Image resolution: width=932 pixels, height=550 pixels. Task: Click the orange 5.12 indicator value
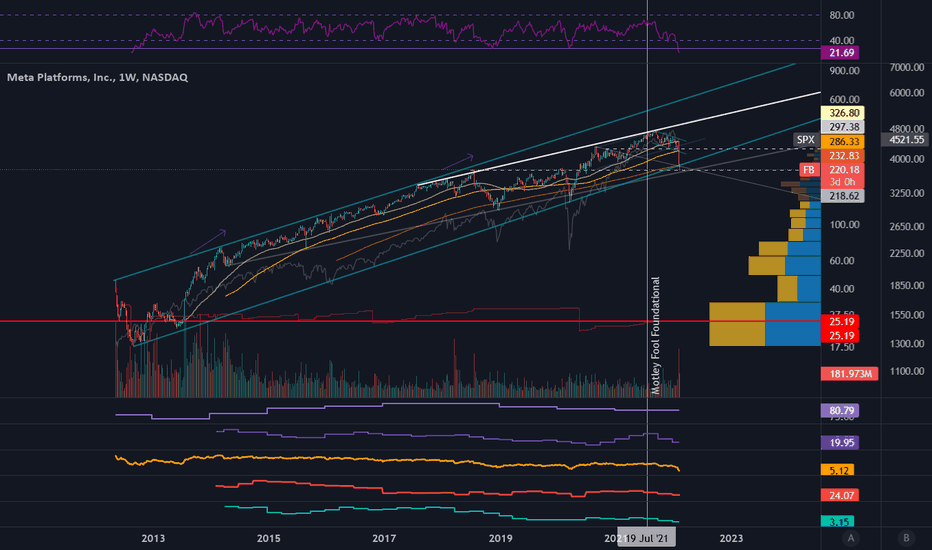tap(837, 470)
